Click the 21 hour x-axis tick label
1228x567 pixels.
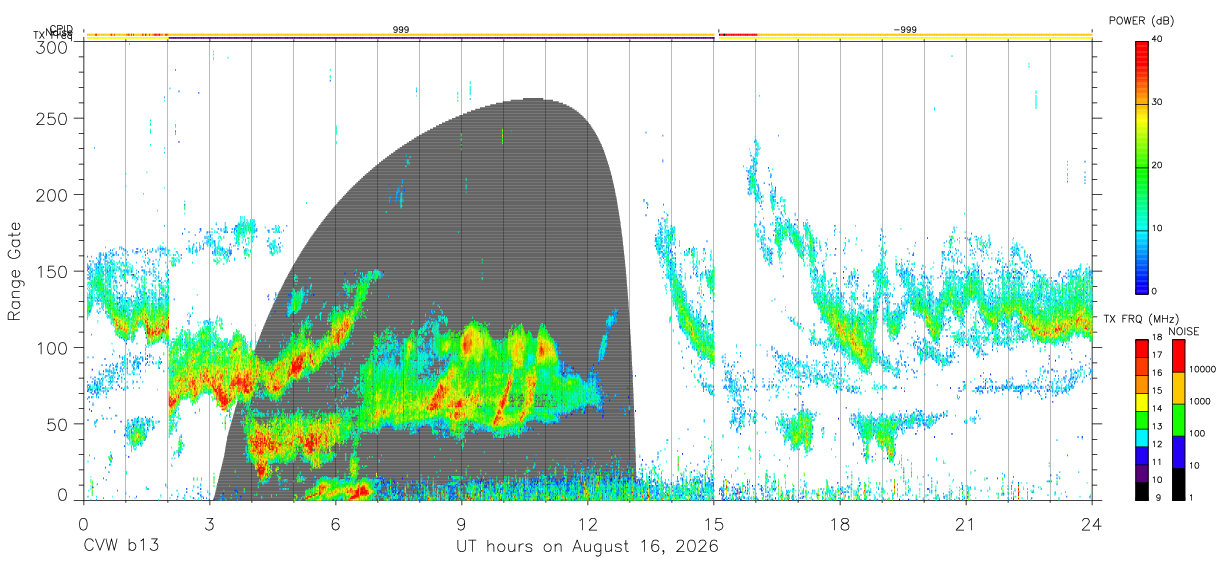[x=966, y=524]
